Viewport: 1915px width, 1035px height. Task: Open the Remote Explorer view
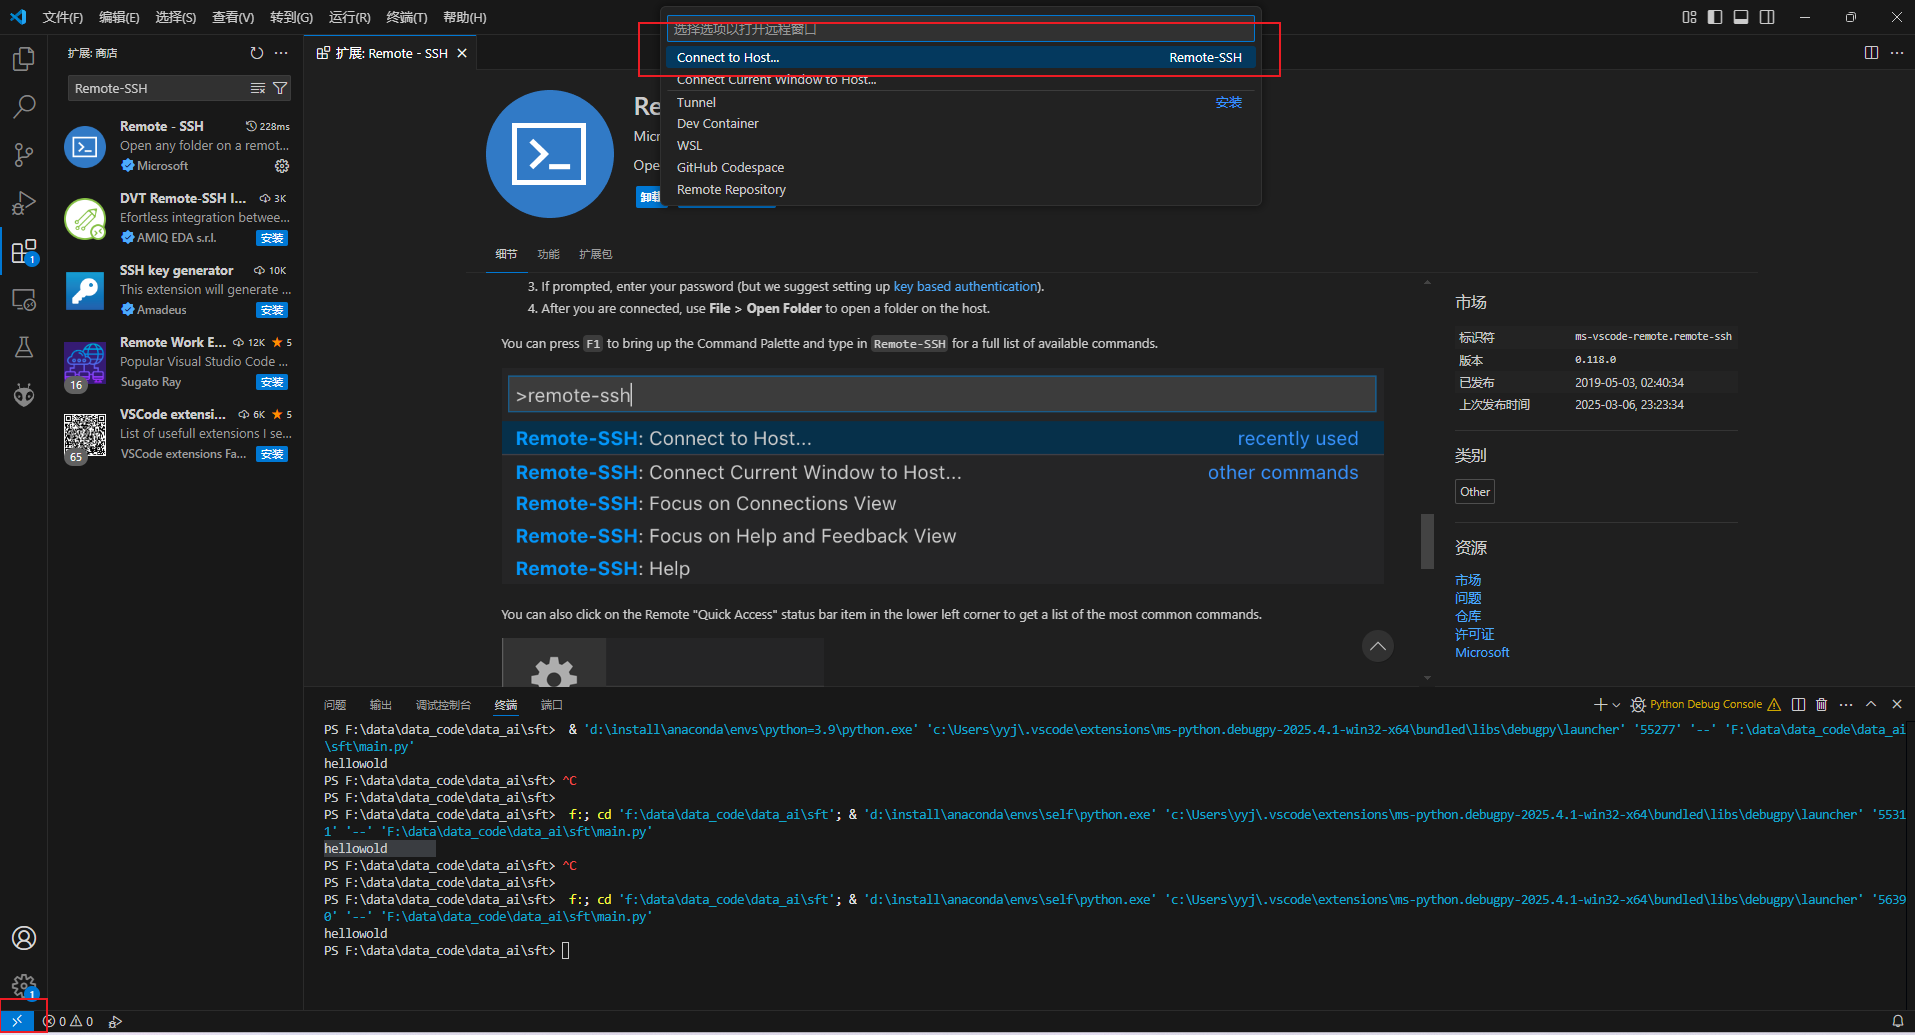point(24,299)
